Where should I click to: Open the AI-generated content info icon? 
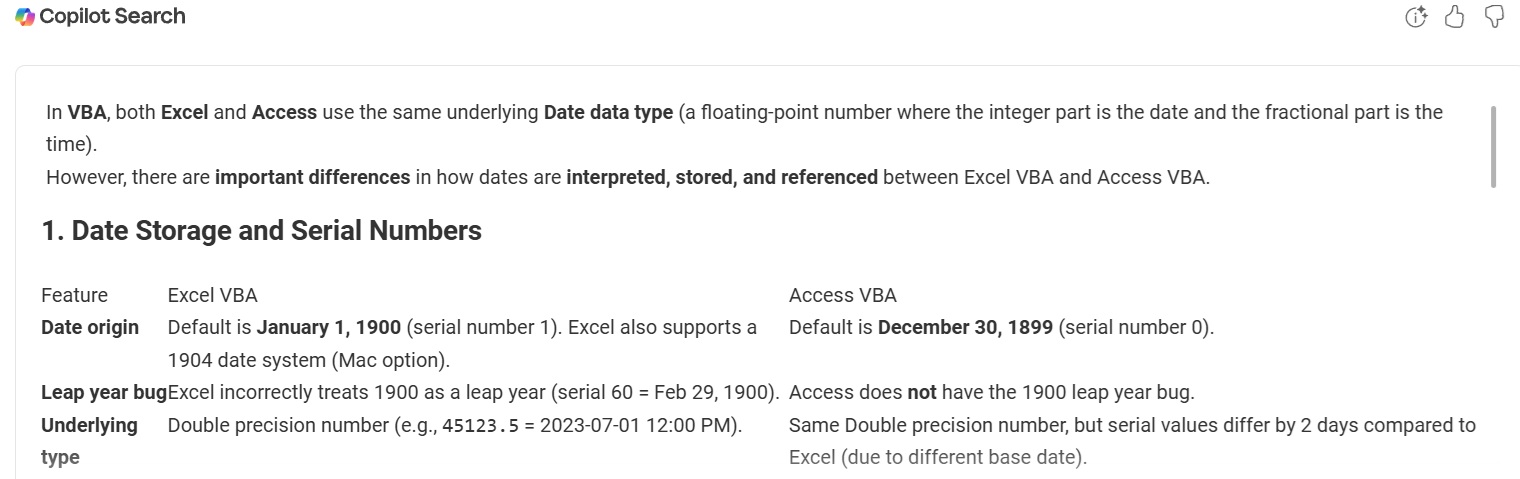click(x=1415, y=17)
